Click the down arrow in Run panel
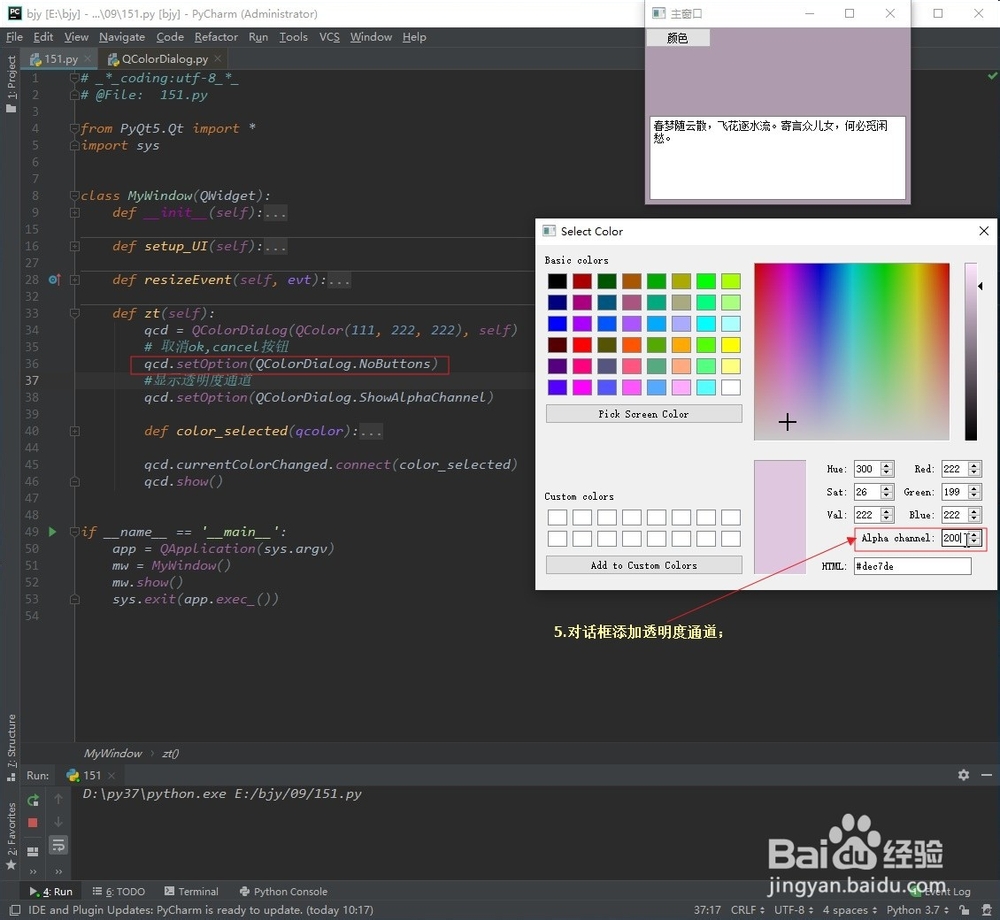 click(58, 822)
